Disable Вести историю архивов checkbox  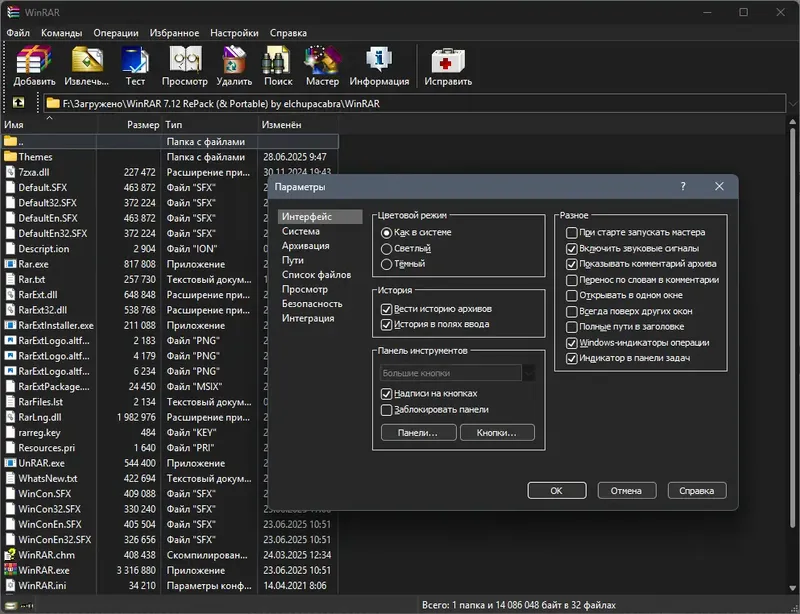387,309
